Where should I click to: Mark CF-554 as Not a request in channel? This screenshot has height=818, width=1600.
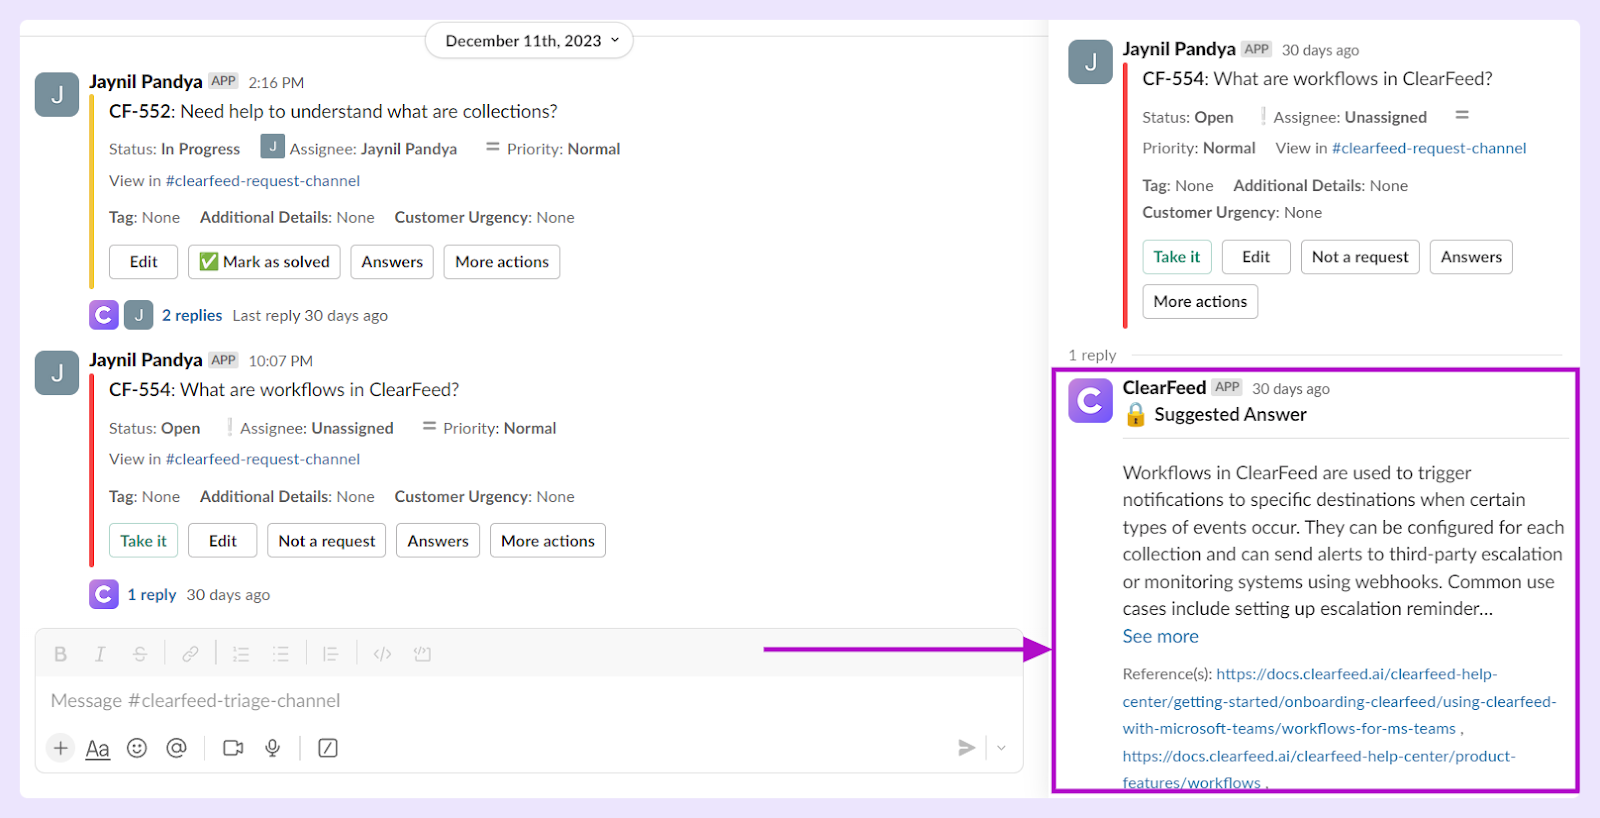[x=327, y=541]
